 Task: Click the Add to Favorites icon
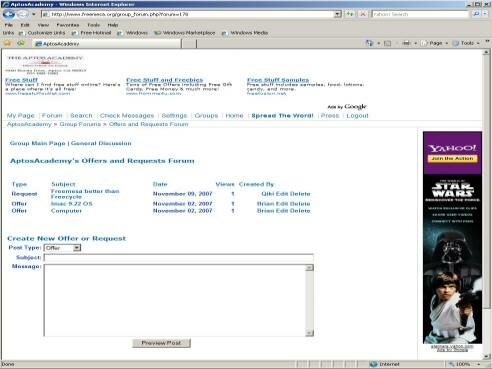[x=21, y=43]
